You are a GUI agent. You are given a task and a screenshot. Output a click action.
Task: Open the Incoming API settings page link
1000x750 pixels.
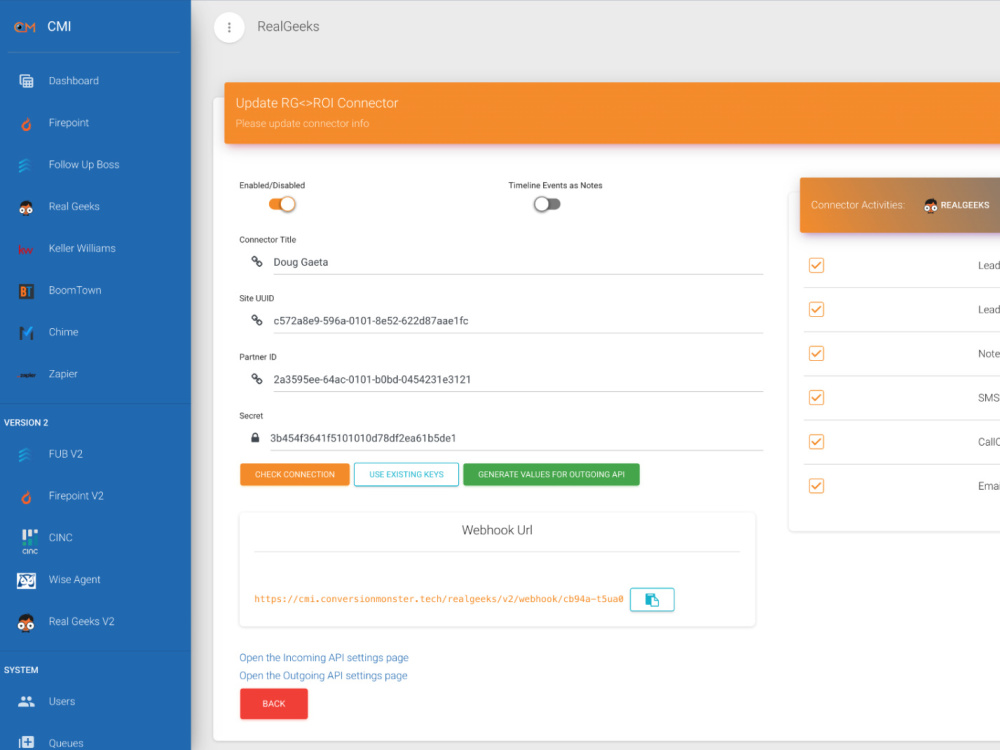click(x=324, y=658)
